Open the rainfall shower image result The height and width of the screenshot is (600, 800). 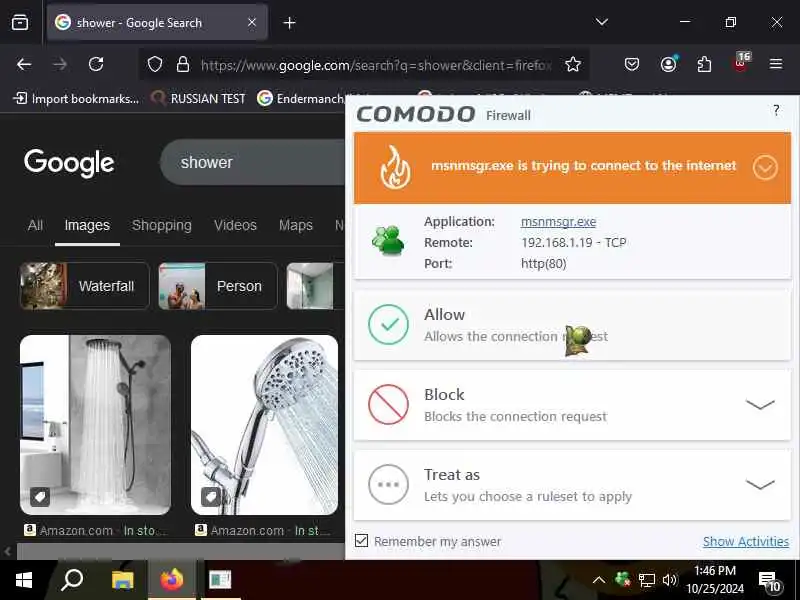95,424
